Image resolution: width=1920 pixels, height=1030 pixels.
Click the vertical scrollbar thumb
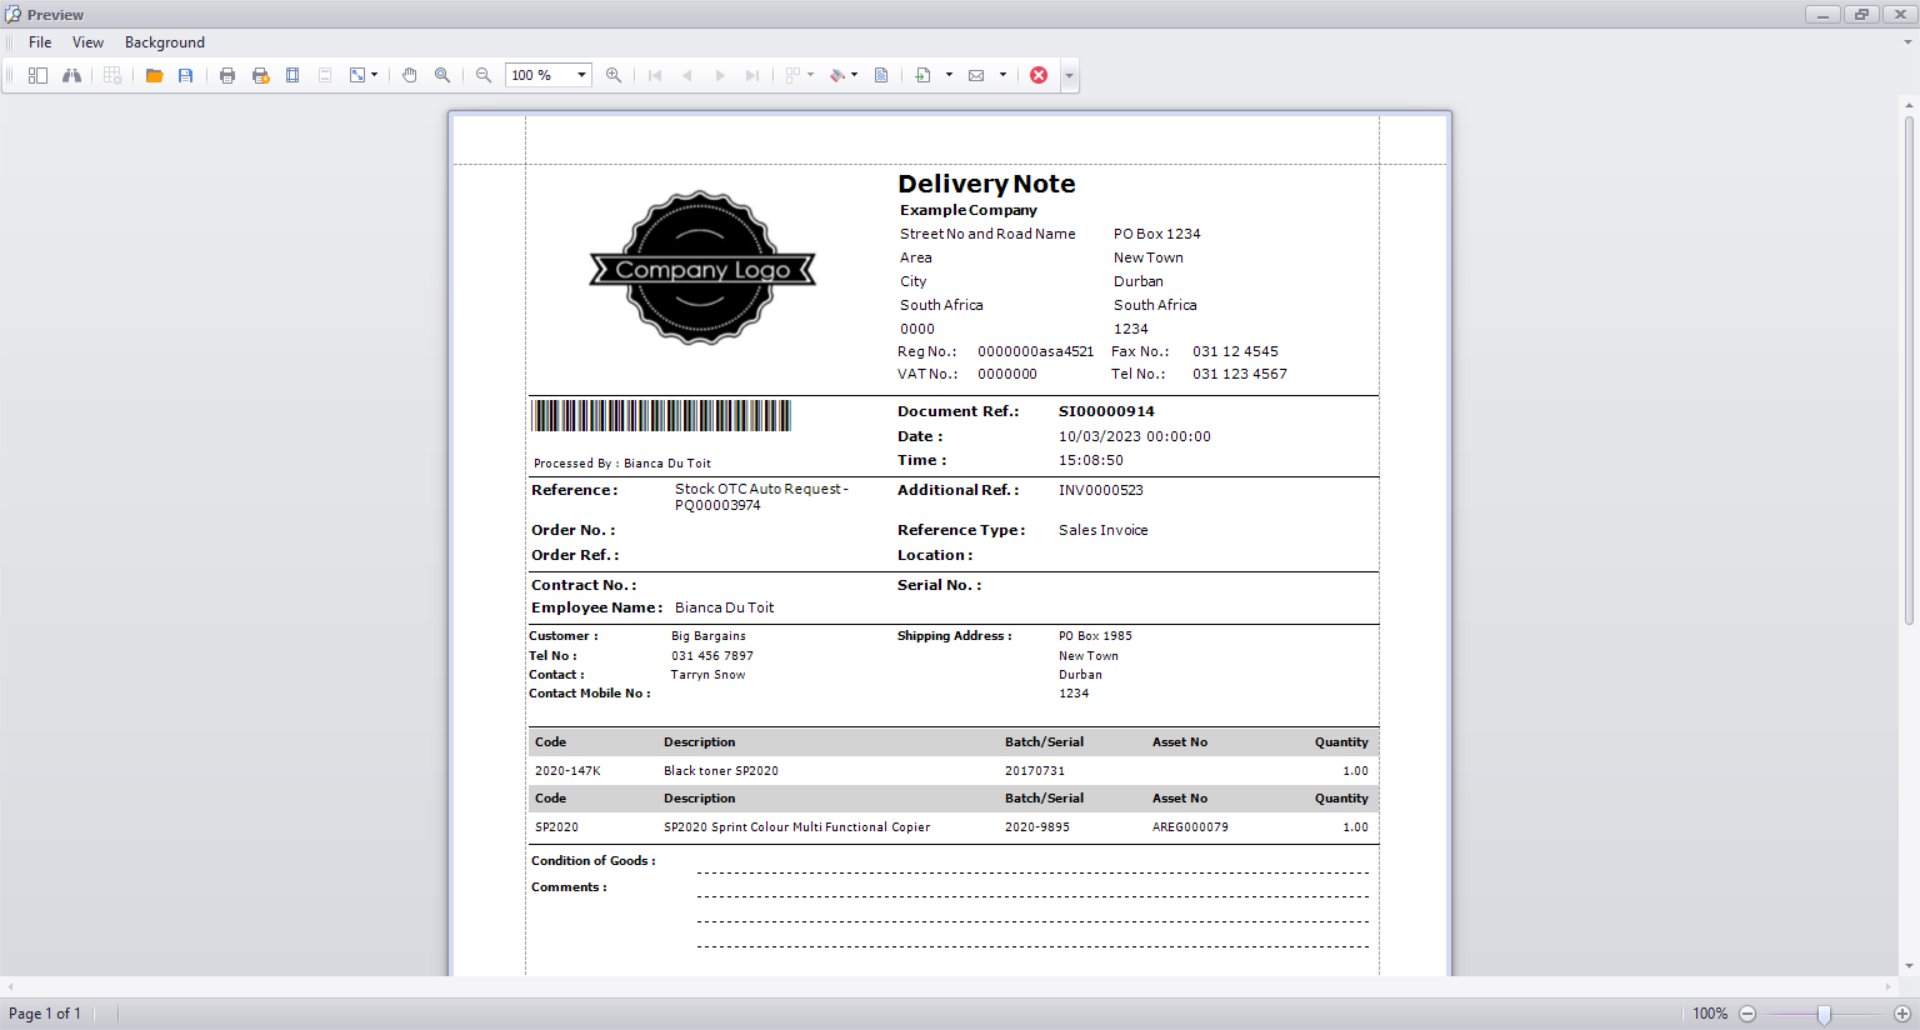point(1909,370)
